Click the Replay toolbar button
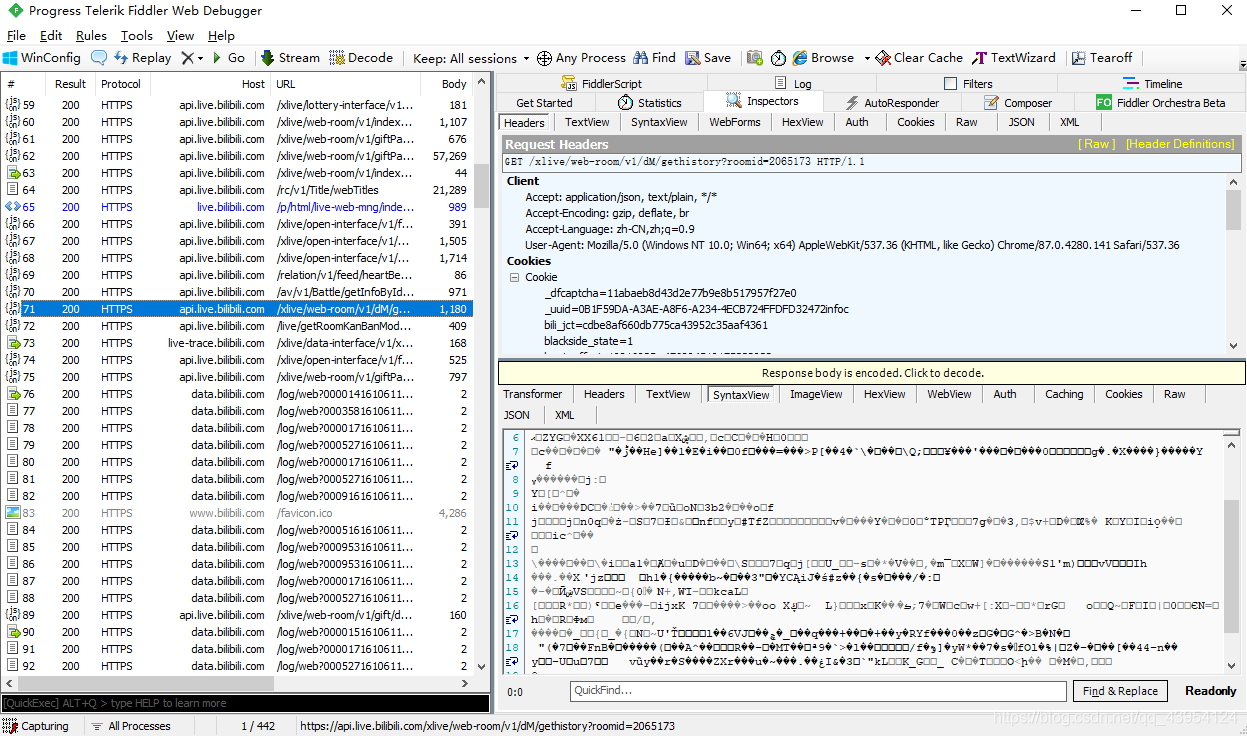Screen dimensions: 1247x736 click(142, 58)
